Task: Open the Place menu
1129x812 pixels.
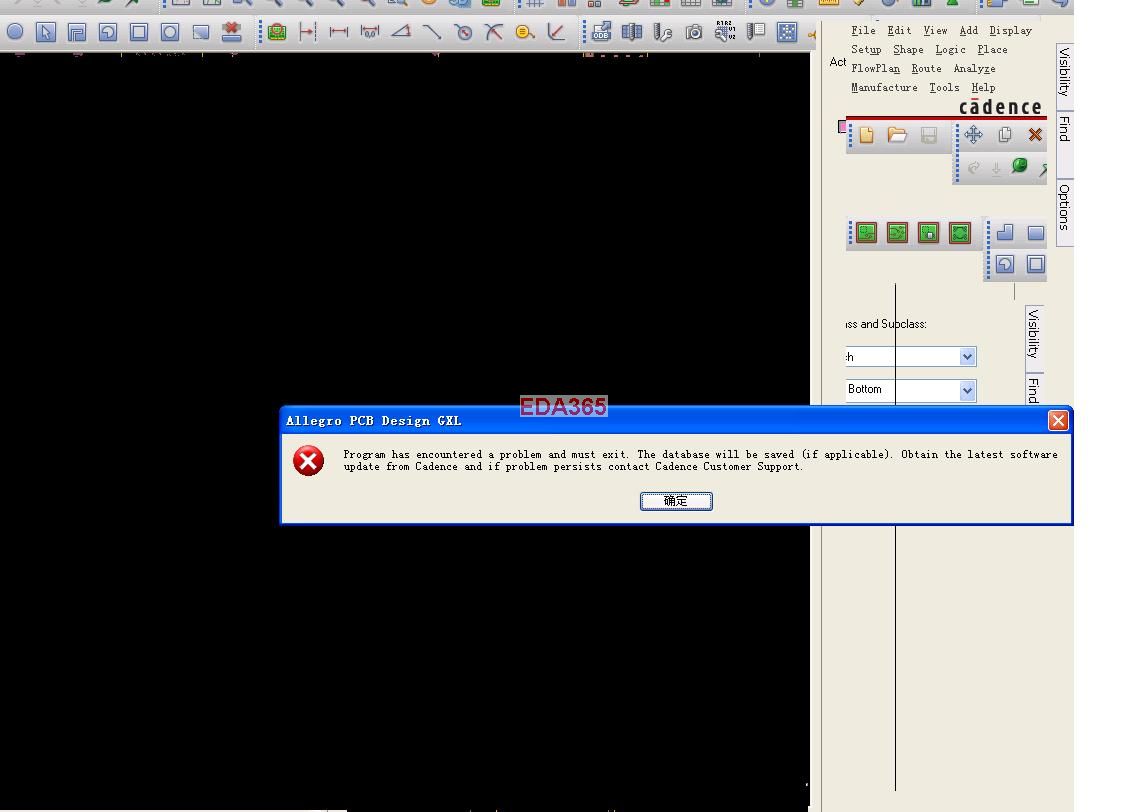Action: 992,50
